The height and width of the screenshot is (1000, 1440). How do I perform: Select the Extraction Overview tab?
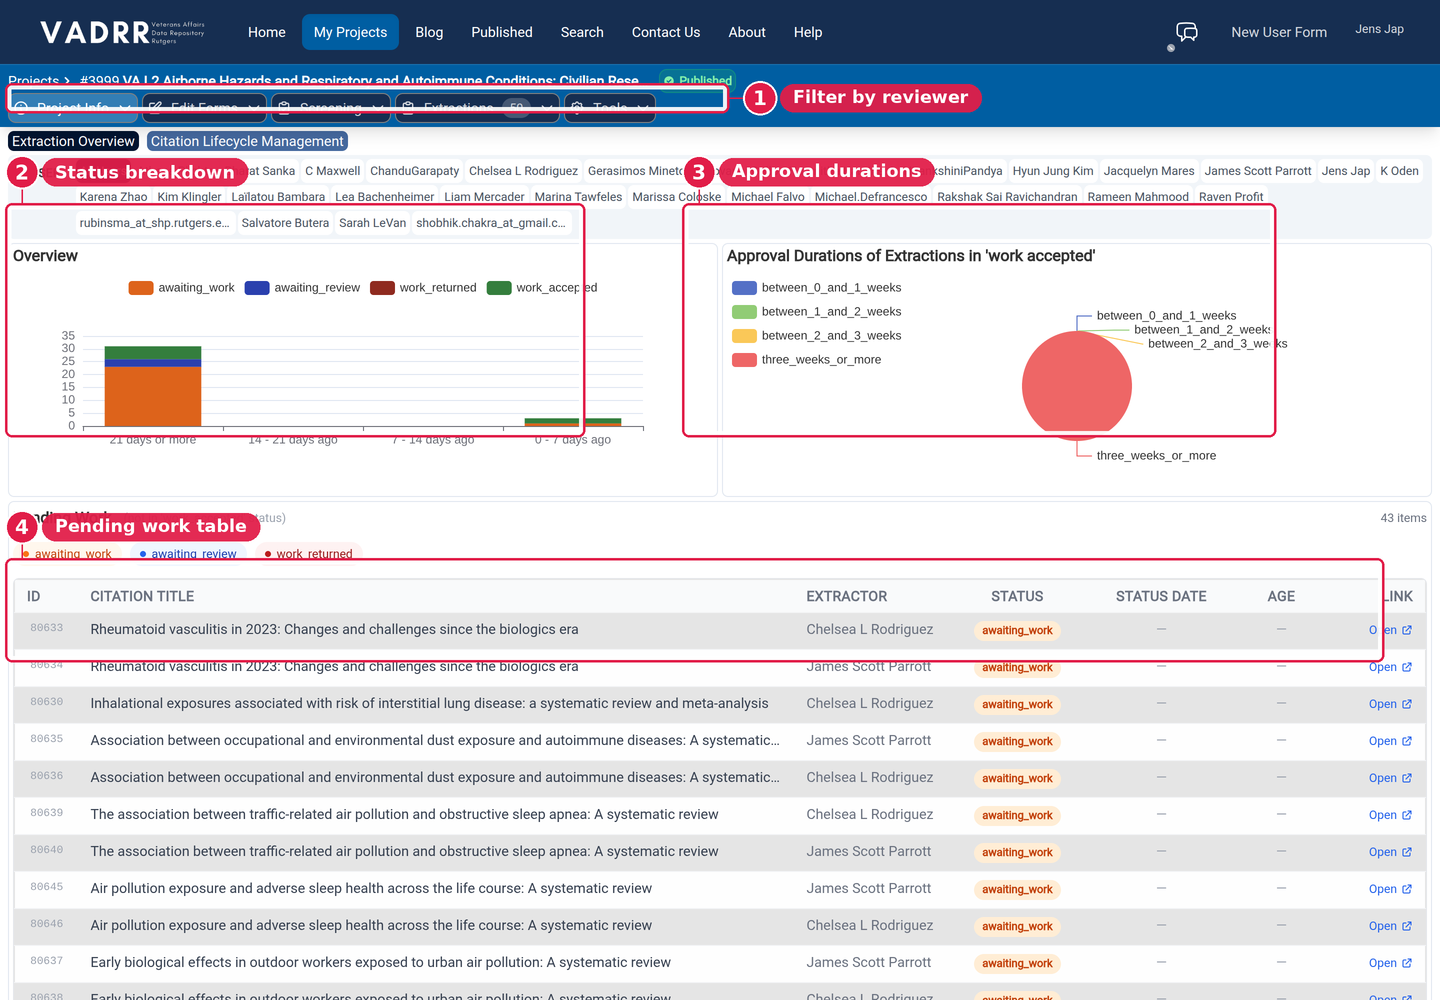pyautogui.click(x=73, y=142)
